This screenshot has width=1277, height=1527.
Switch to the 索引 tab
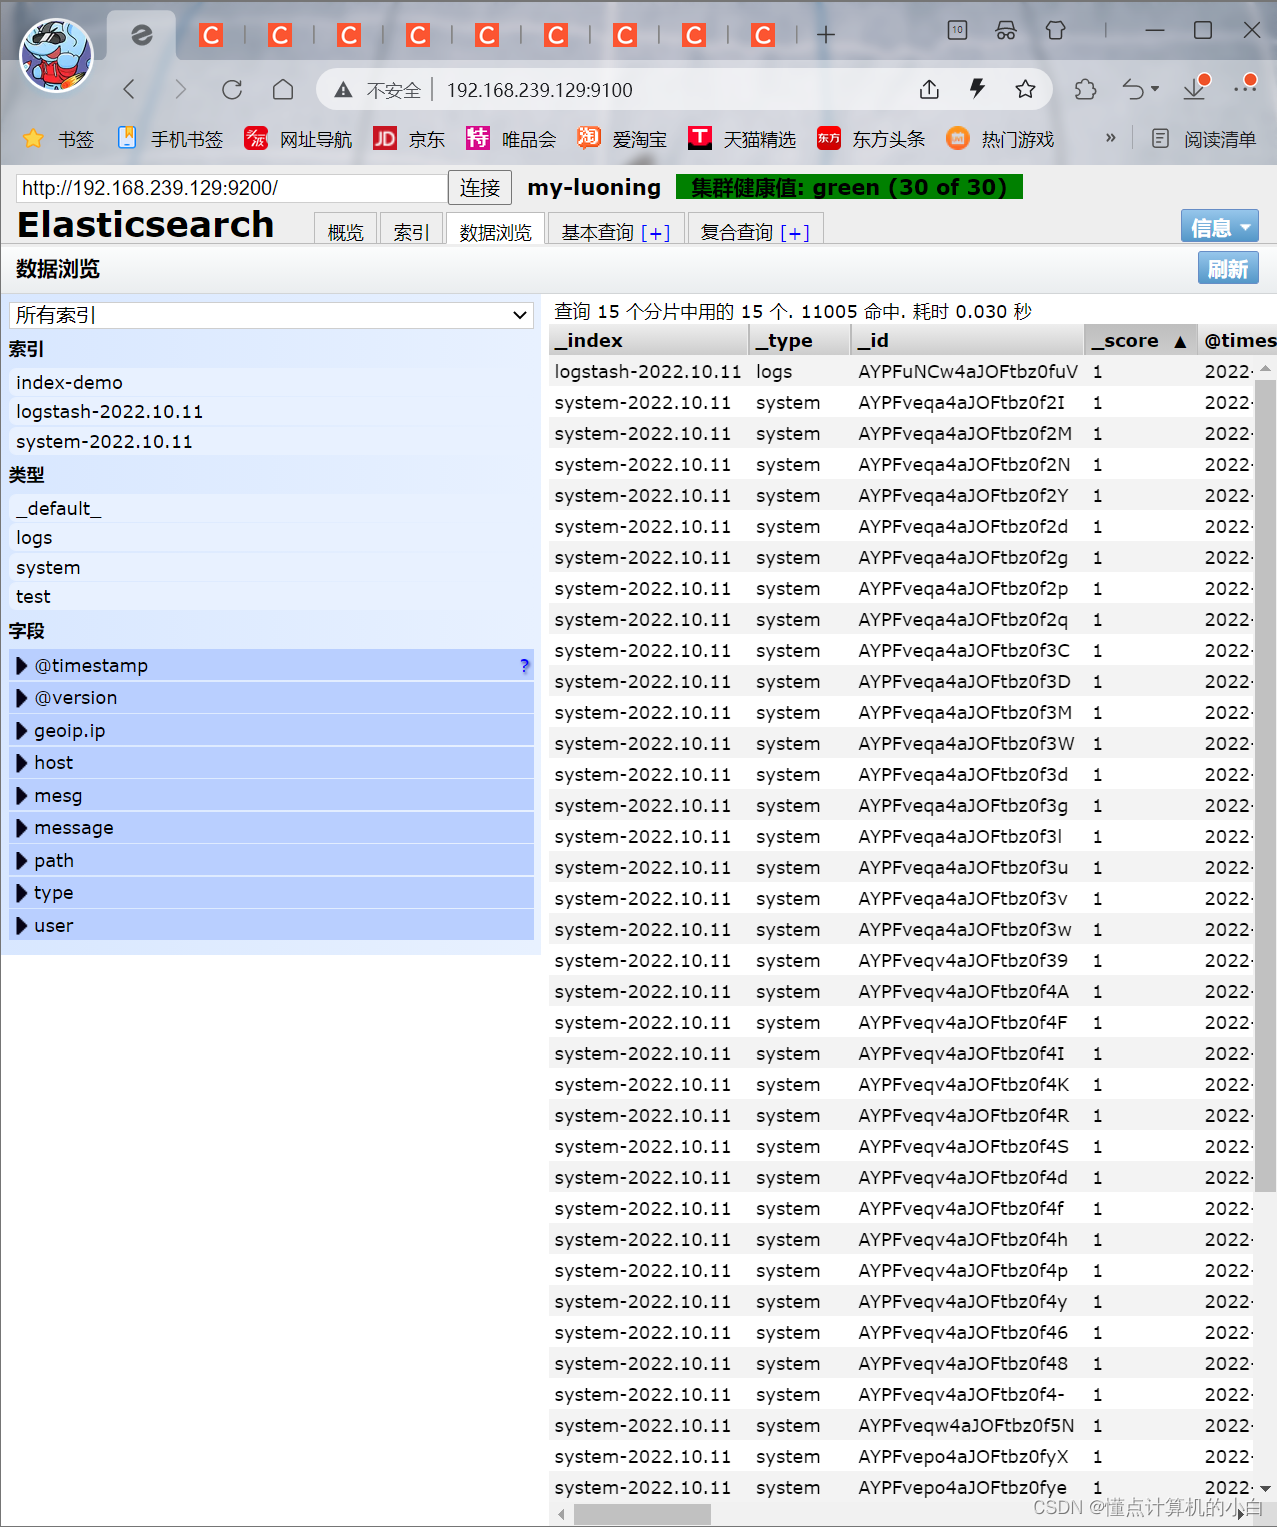pyautogui.click(x=411, y=231)
